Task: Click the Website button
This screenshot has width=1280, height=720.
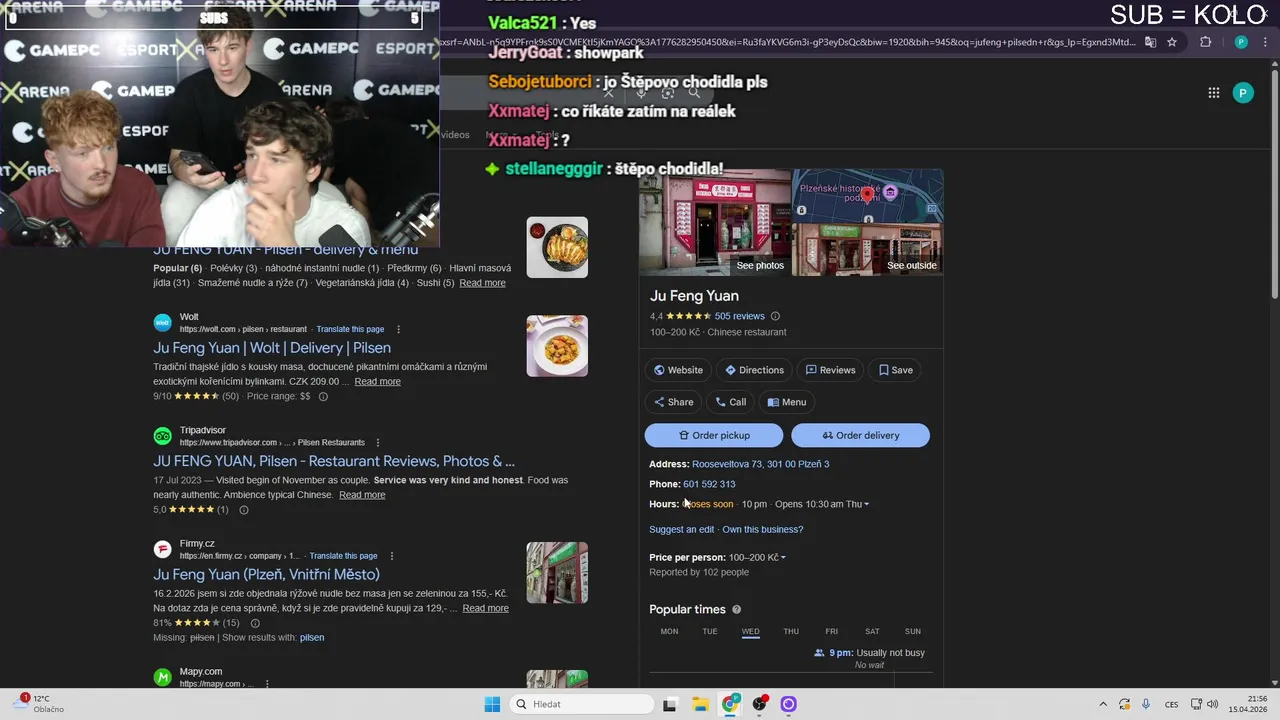Action: click(678, 370)
